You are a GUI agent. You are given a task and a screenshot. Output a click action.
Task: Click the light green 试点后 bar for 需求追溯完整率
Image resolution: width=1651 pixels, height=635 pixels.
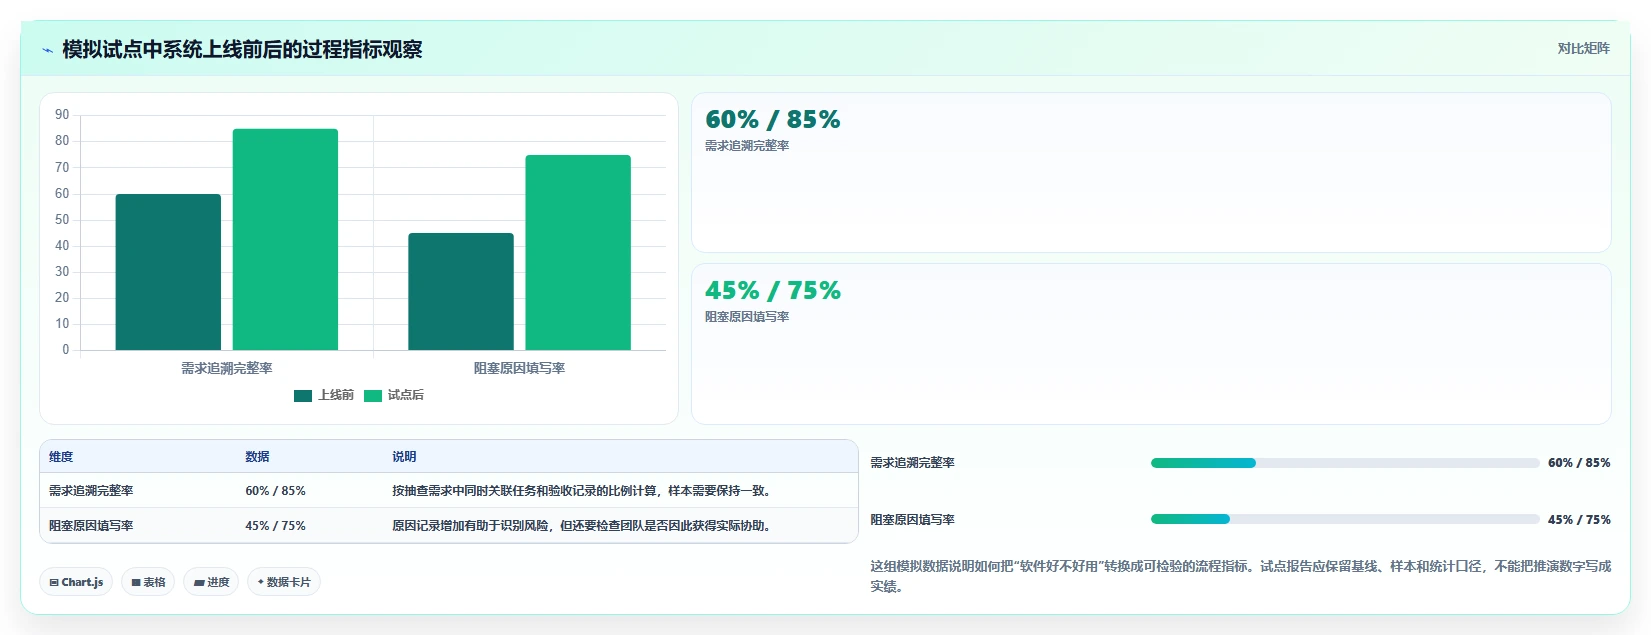(x=285, y=240)
